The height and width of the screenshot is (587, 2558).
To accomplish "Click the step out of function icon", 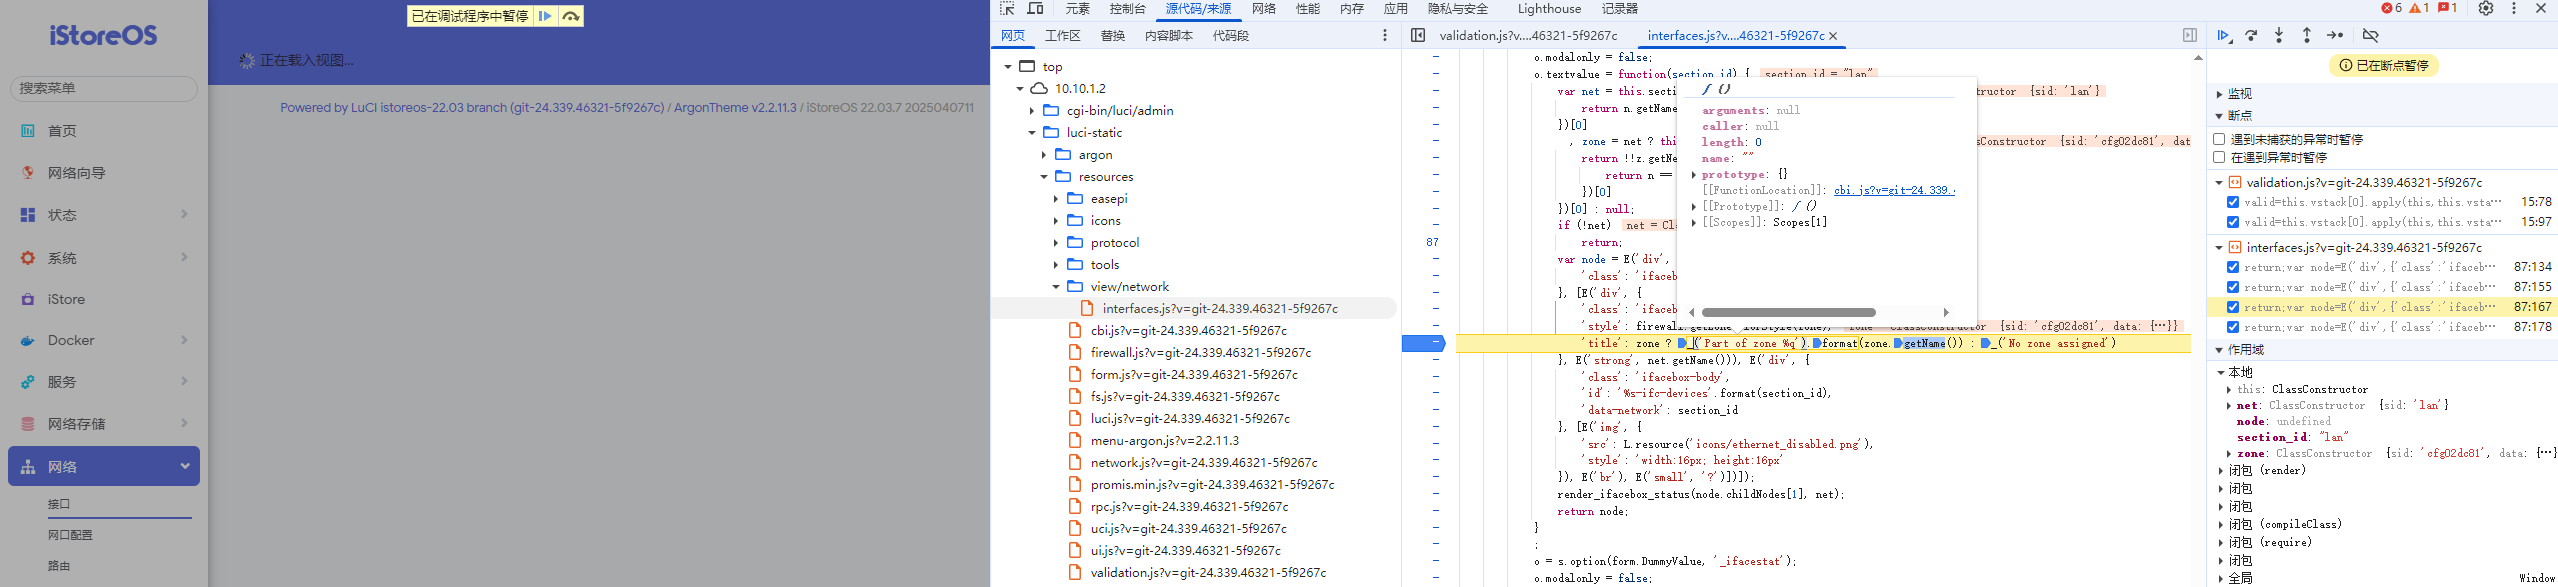I will tap(2307, 35).
